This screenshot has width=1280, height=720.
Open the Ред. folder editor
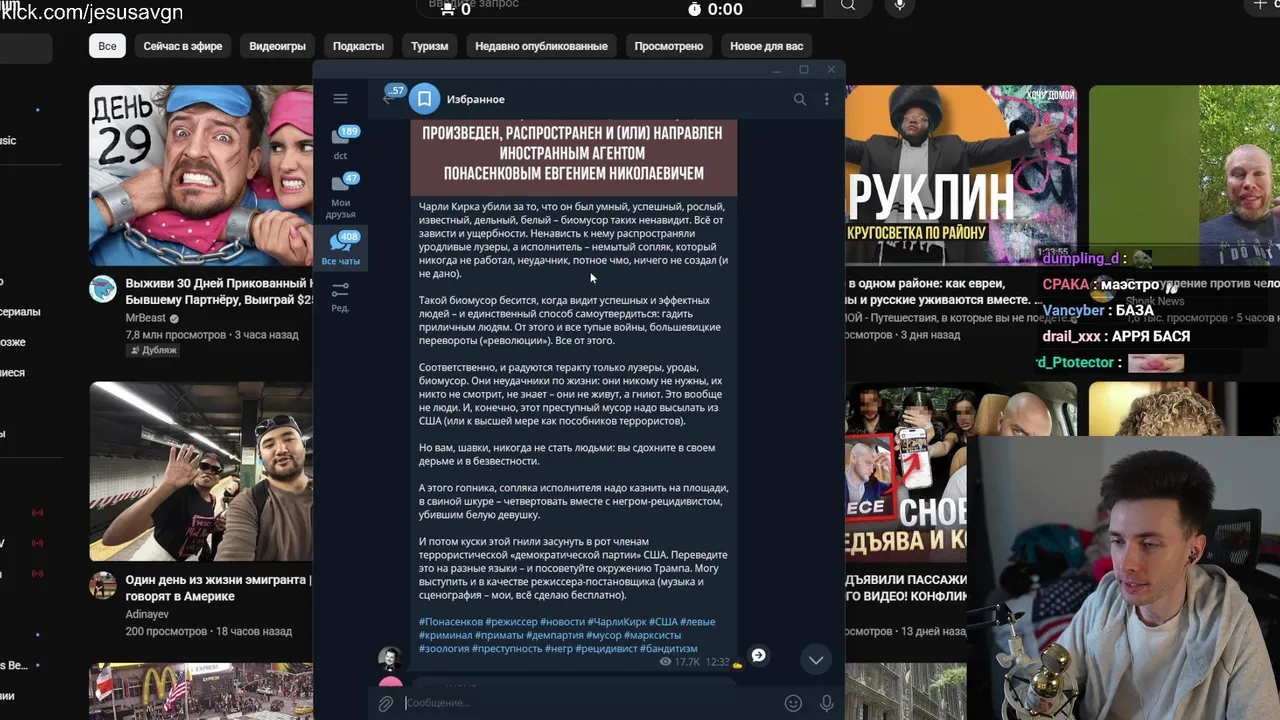pos(340,296)
